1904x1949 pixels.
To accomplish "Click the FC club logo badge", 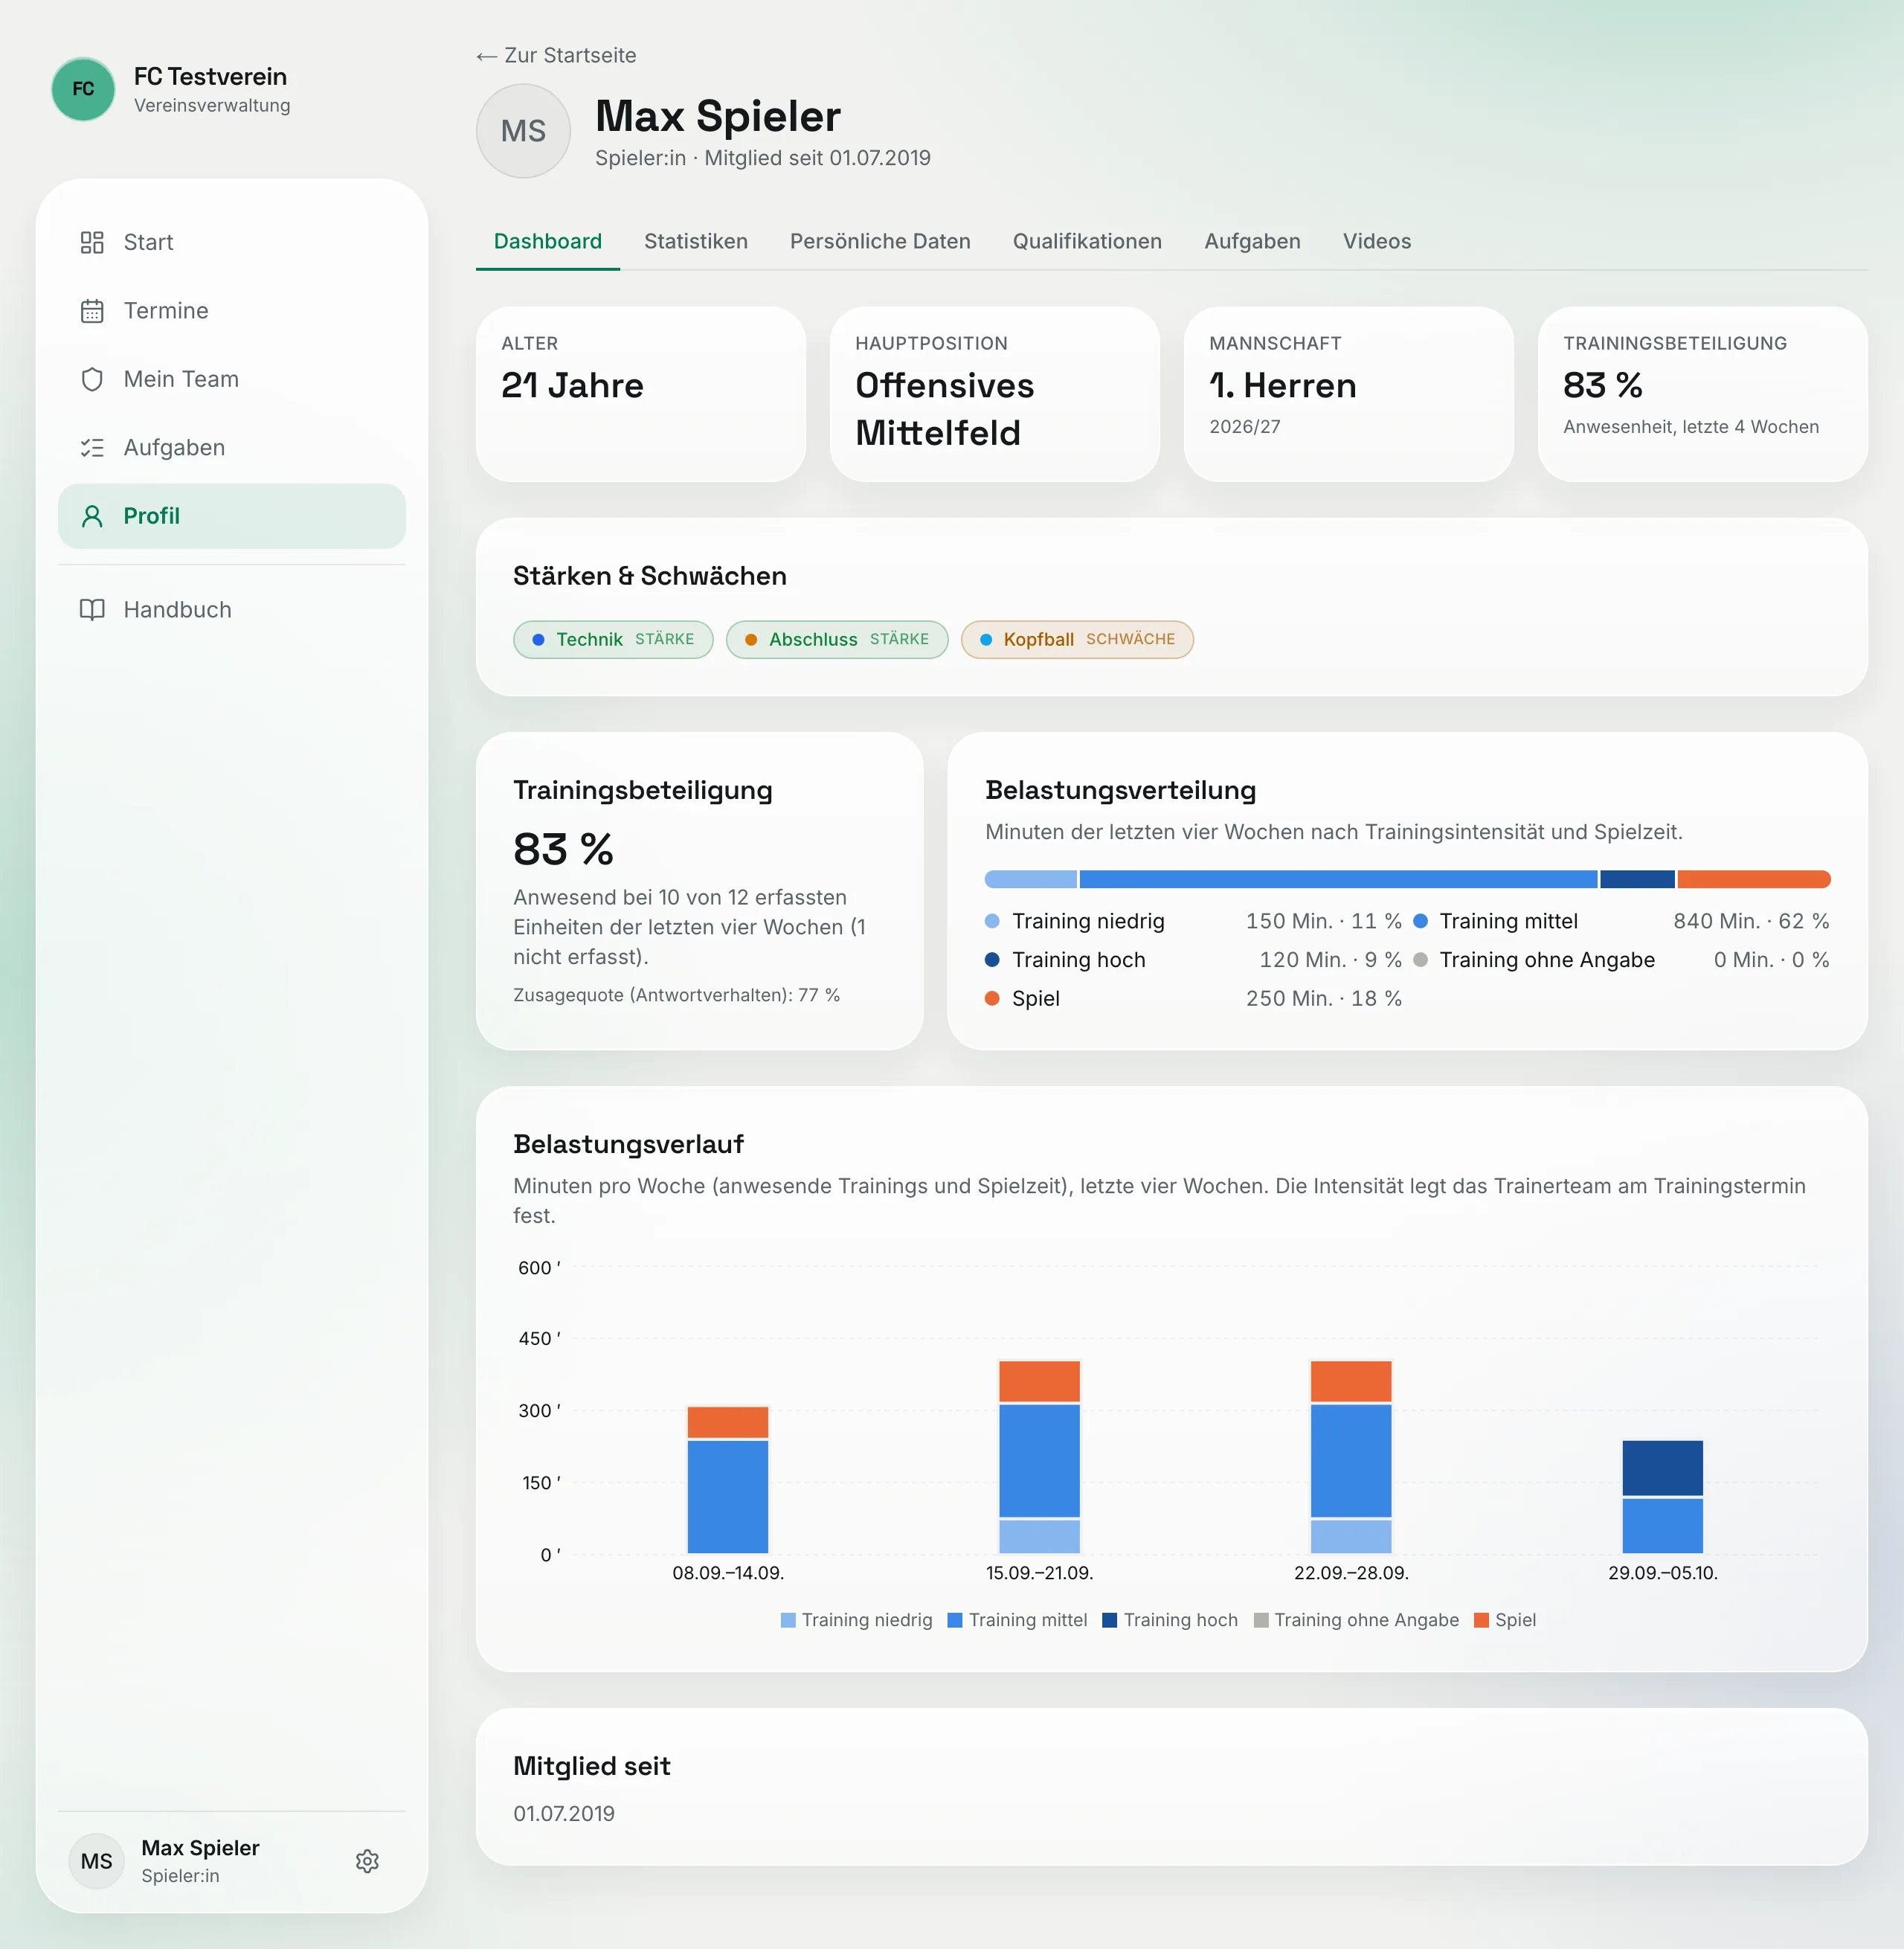I will 83,89.
